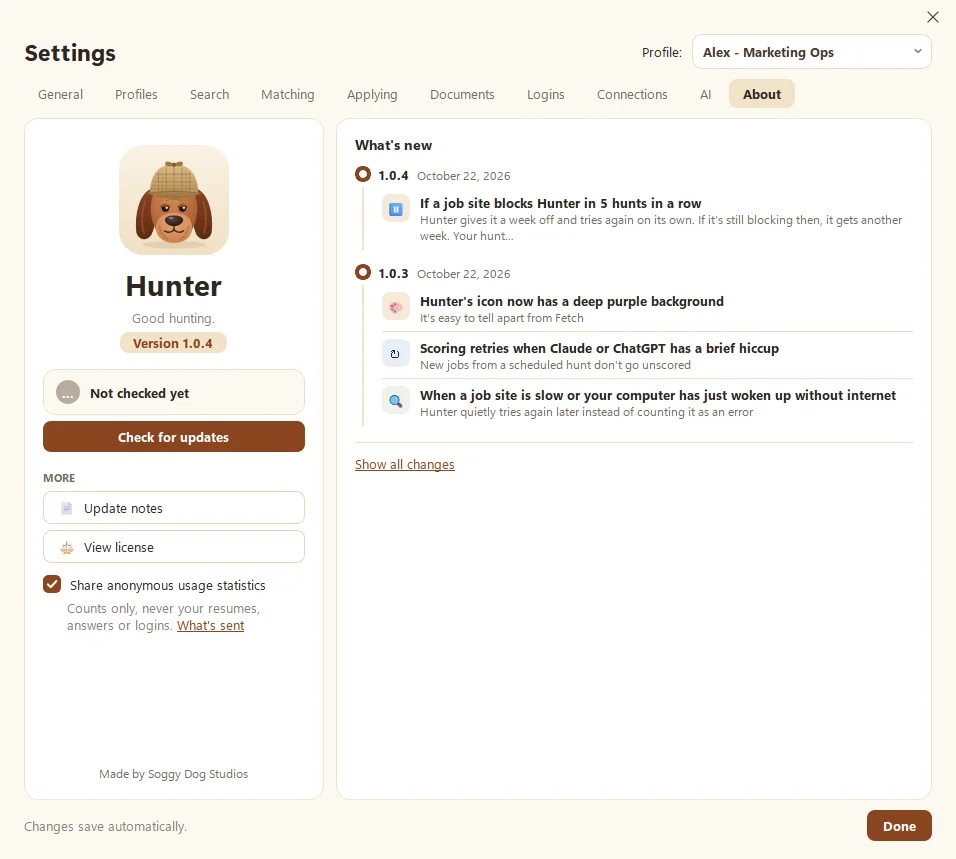
Task: Click the Hunter dog app icon
Action: 174,200
